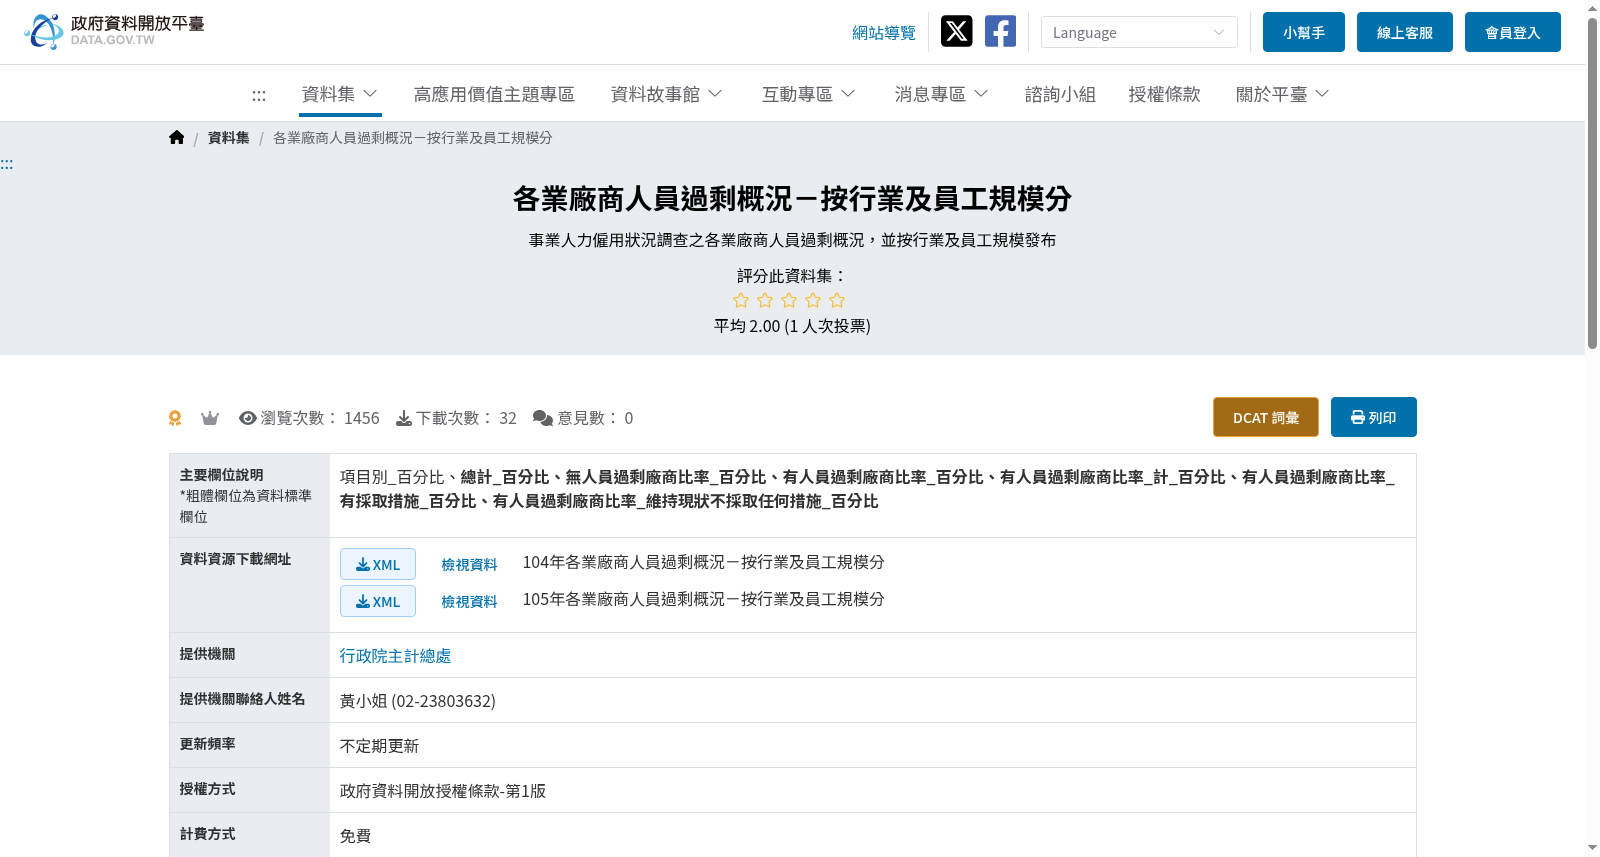Open the 行政院主計總處 agency link
The width and height of the screenshot is (1600, 857).
click(395, 656)
